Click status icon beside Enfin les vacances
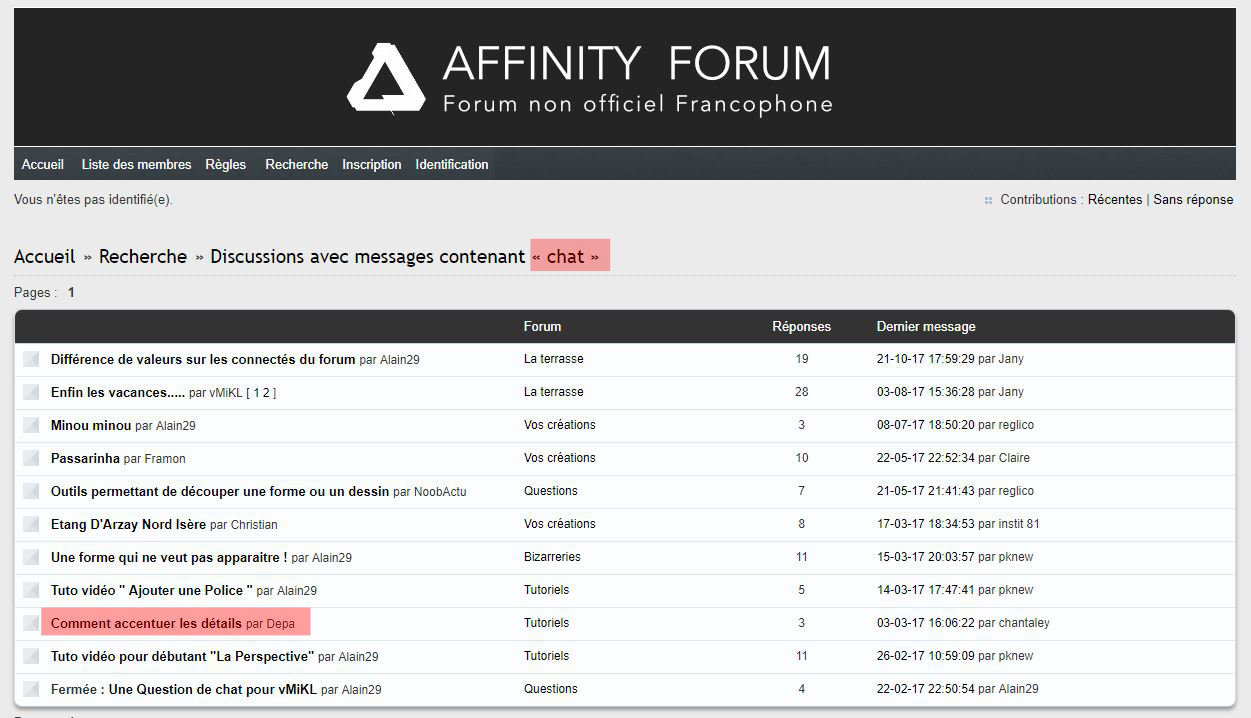Image resolution: width=1251 pixels, height=718 pixels. pyautogui.click(x=31, y=392)
